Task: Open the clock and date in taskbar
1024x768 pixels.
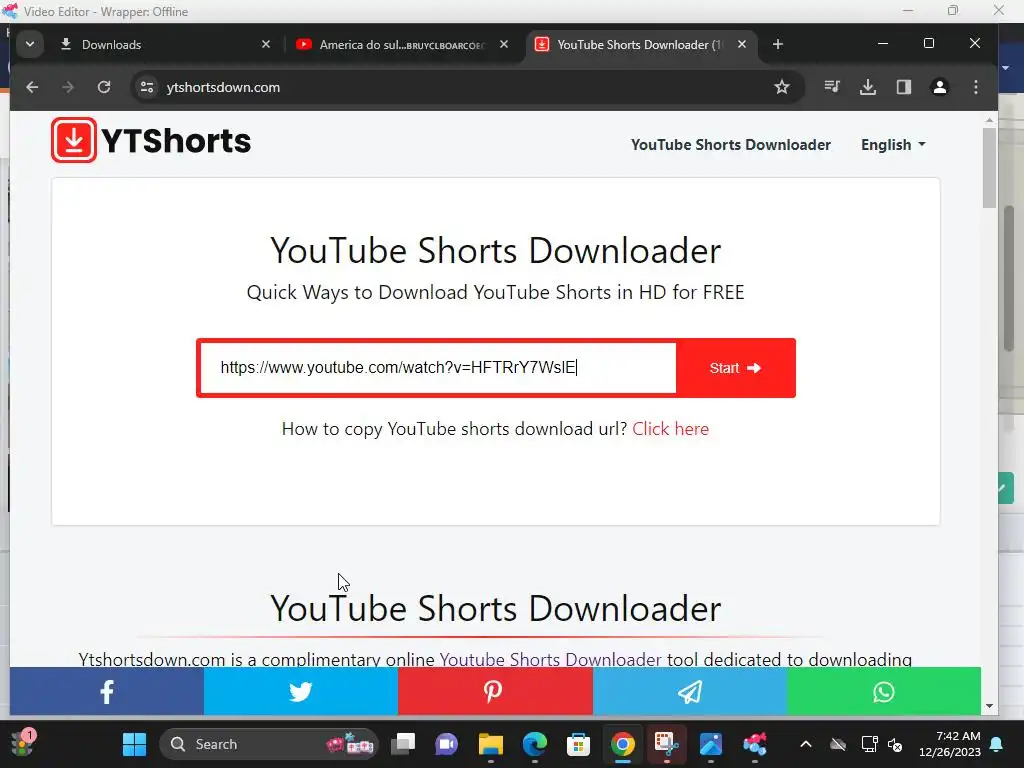Action: [x=950, y=744]
